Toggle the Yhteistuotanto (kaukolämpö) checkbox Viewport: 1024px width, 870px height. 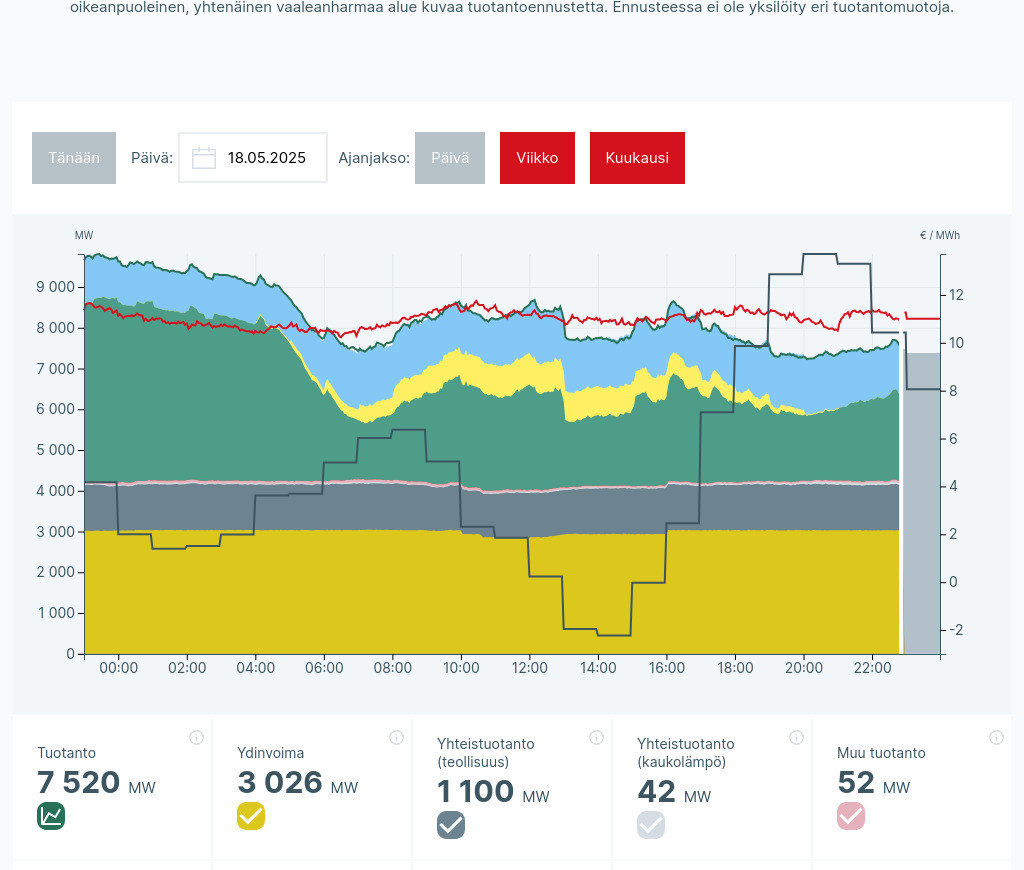[x=651, y=825]
